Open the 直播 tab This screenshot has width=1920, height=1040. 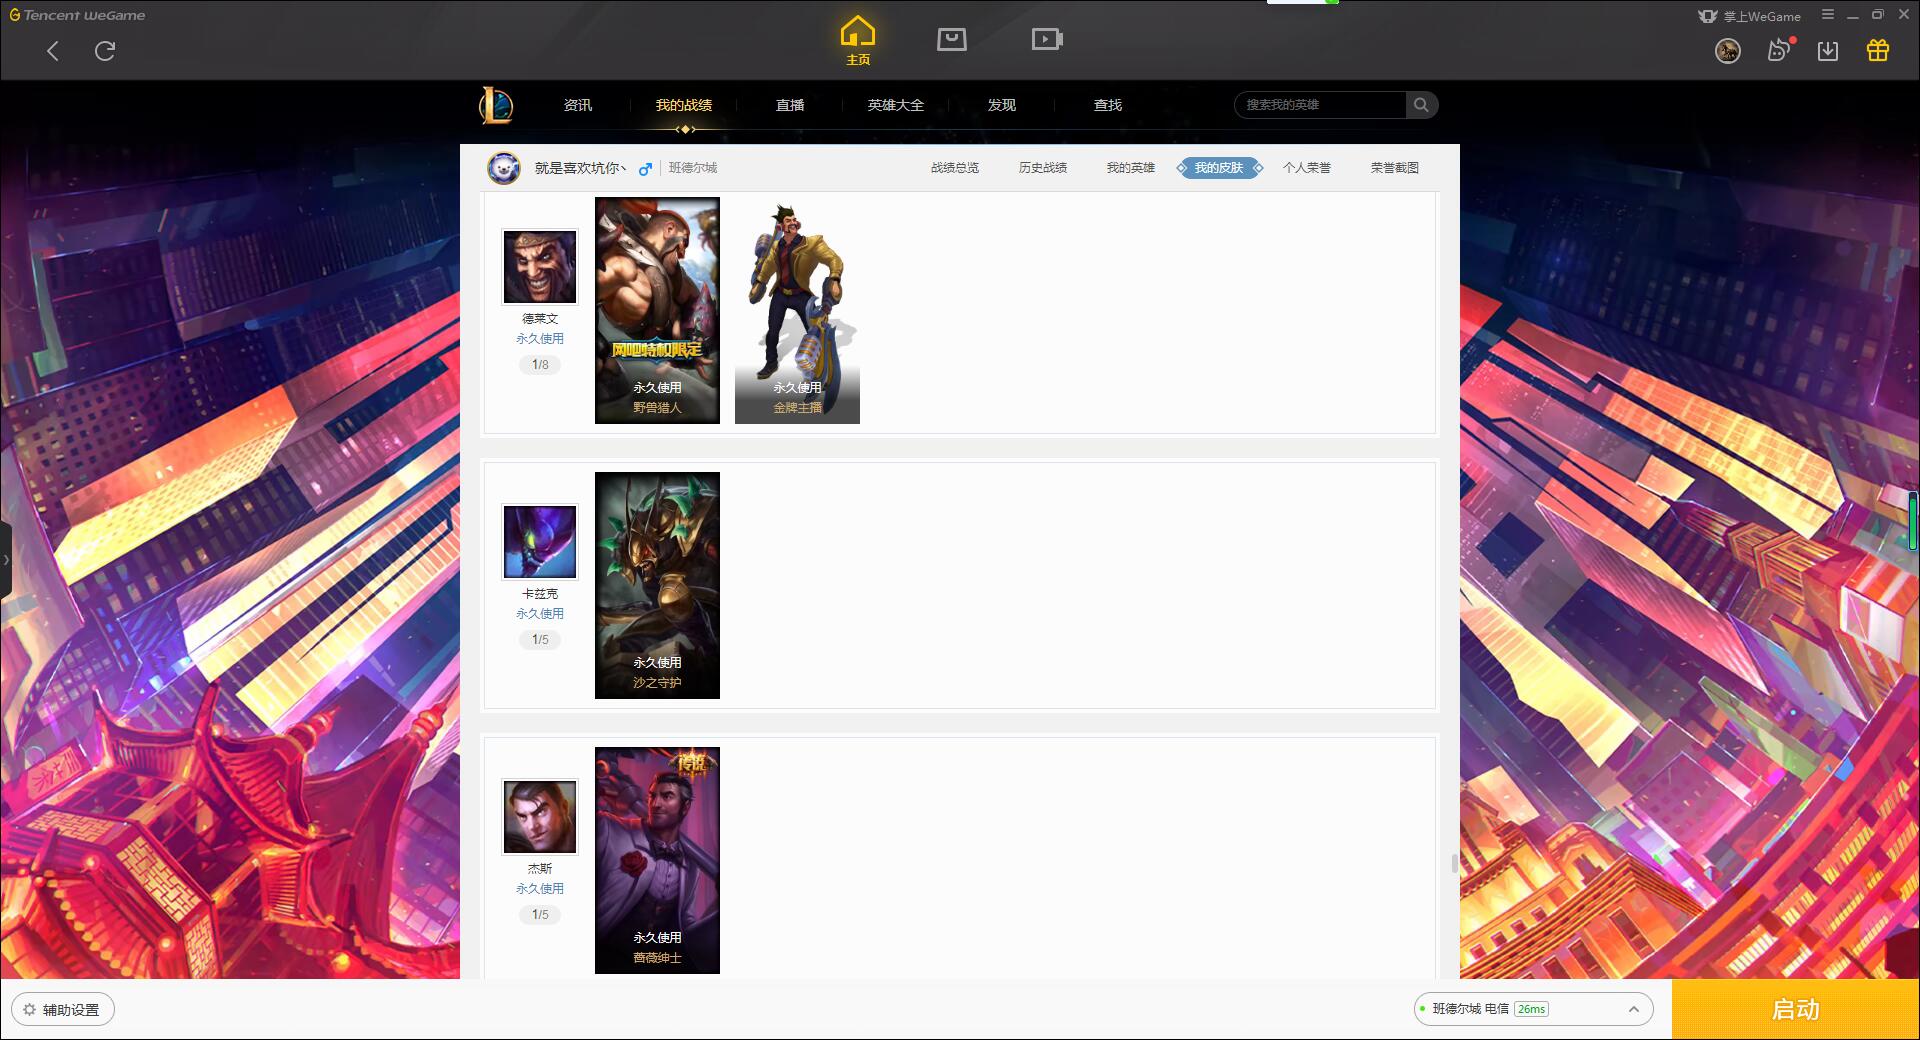coord(790,105)
